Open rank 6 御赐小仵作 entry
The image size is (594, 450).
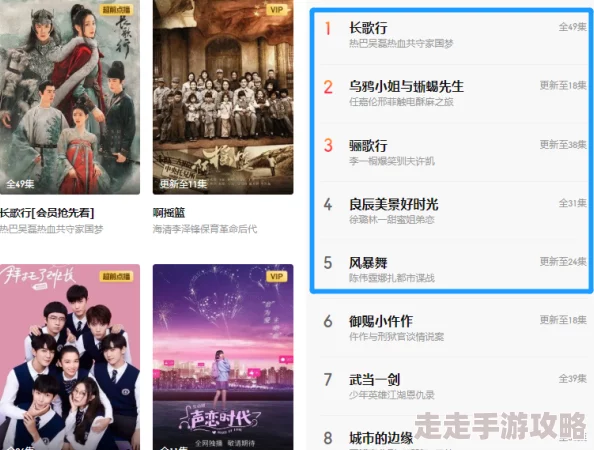point(453,328)
